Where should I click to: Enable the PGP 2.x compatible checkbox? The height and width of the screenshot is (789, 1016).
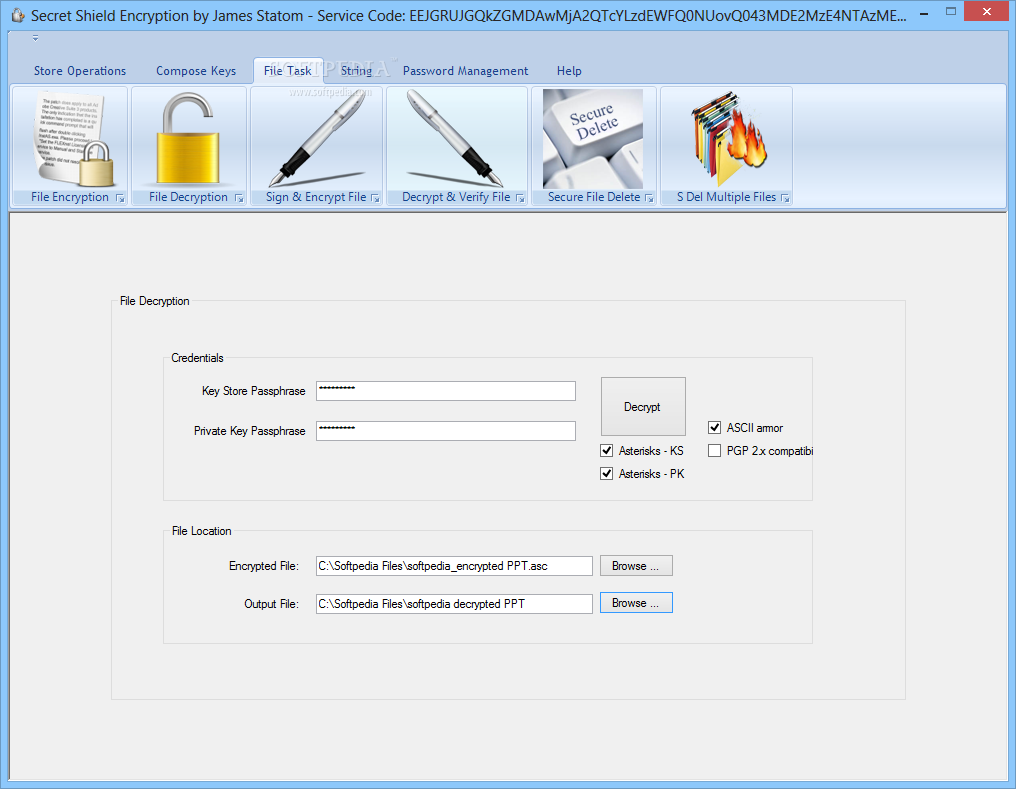tap(714, 451)
